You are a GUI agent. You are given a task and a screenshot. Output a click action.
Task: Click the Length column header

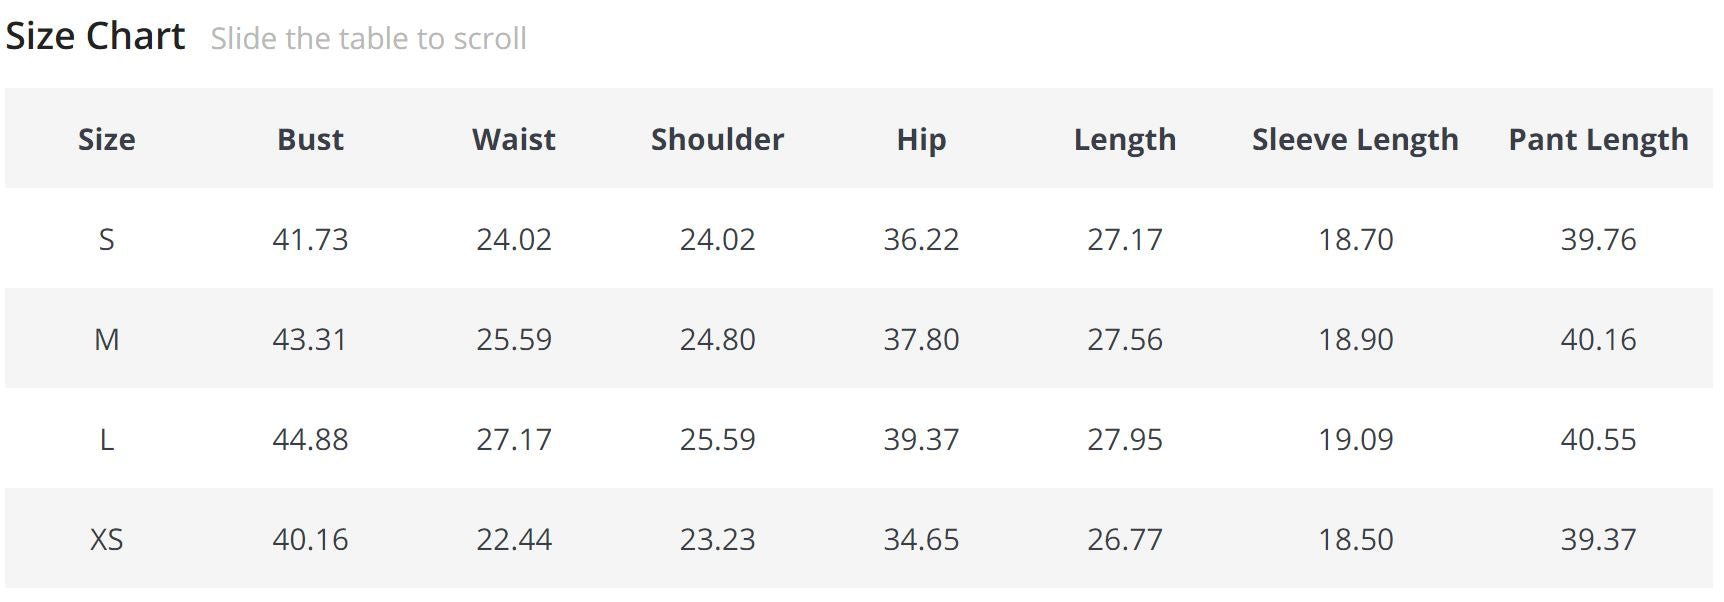(x=1125, y=139)
